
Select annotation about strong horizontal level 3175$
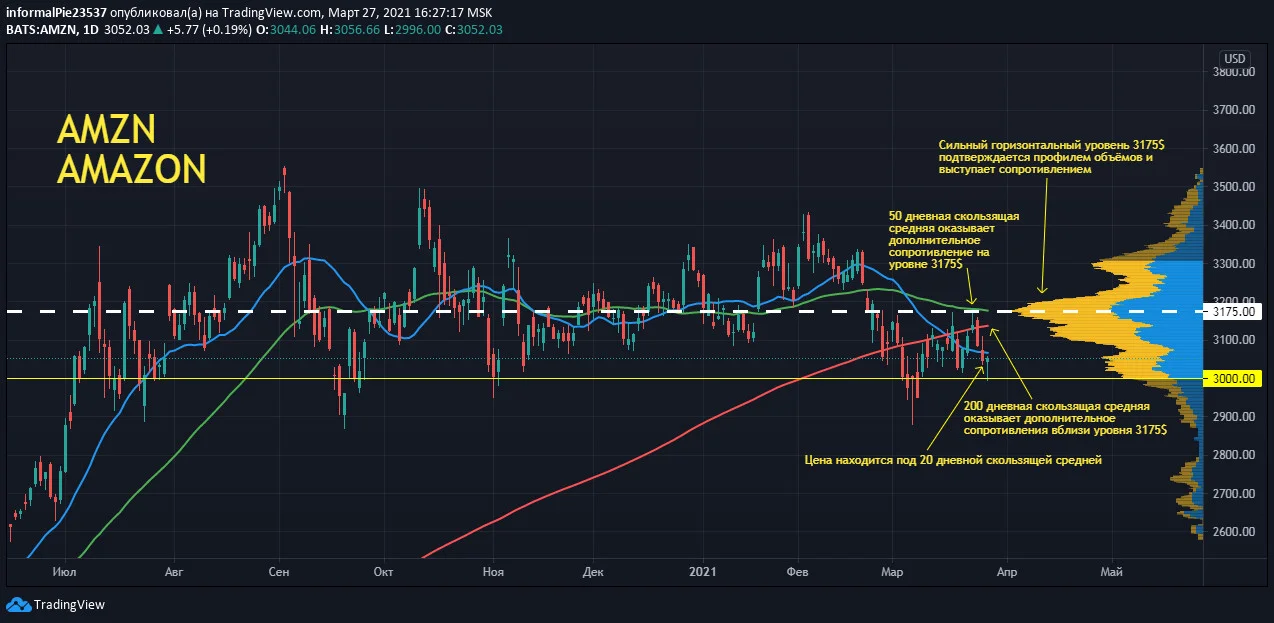click(1051, 158)
